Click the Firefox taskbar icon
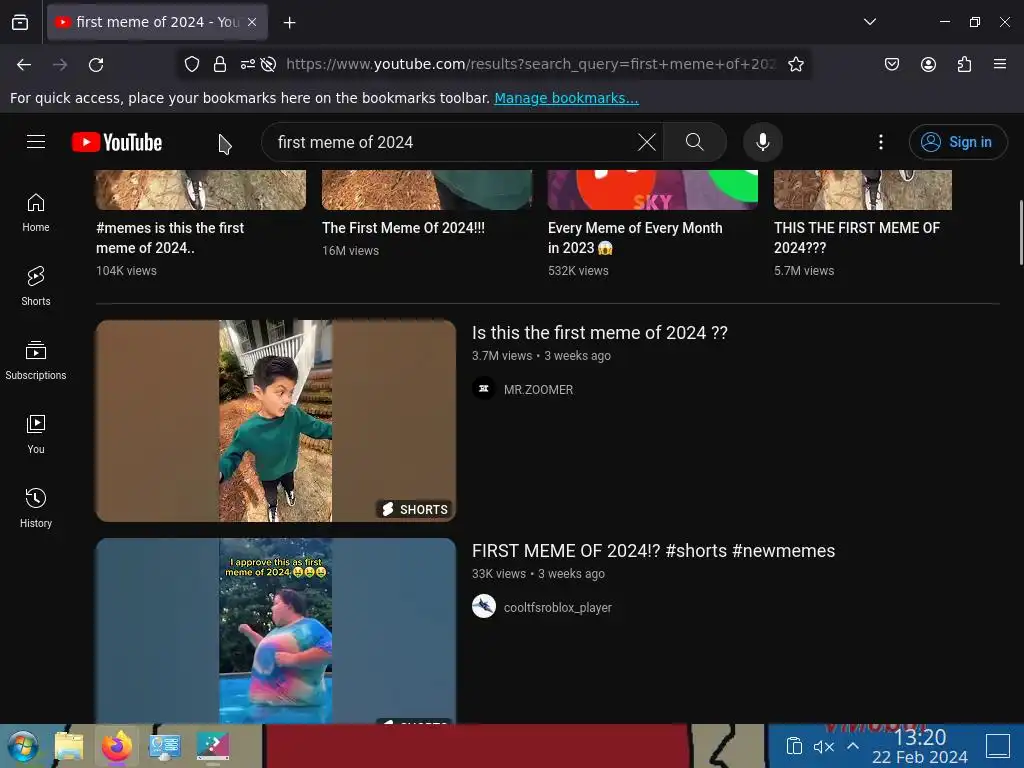The width and height of the screenshot is (1024, 768). pos(117,746)
